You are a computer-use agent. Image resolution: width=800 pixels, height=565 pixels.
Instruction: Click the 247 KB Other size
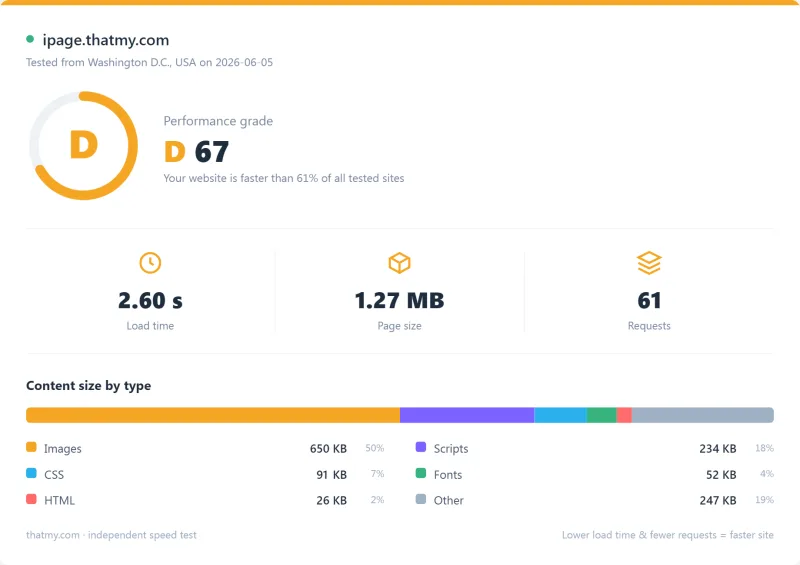[x=718, y=500]
